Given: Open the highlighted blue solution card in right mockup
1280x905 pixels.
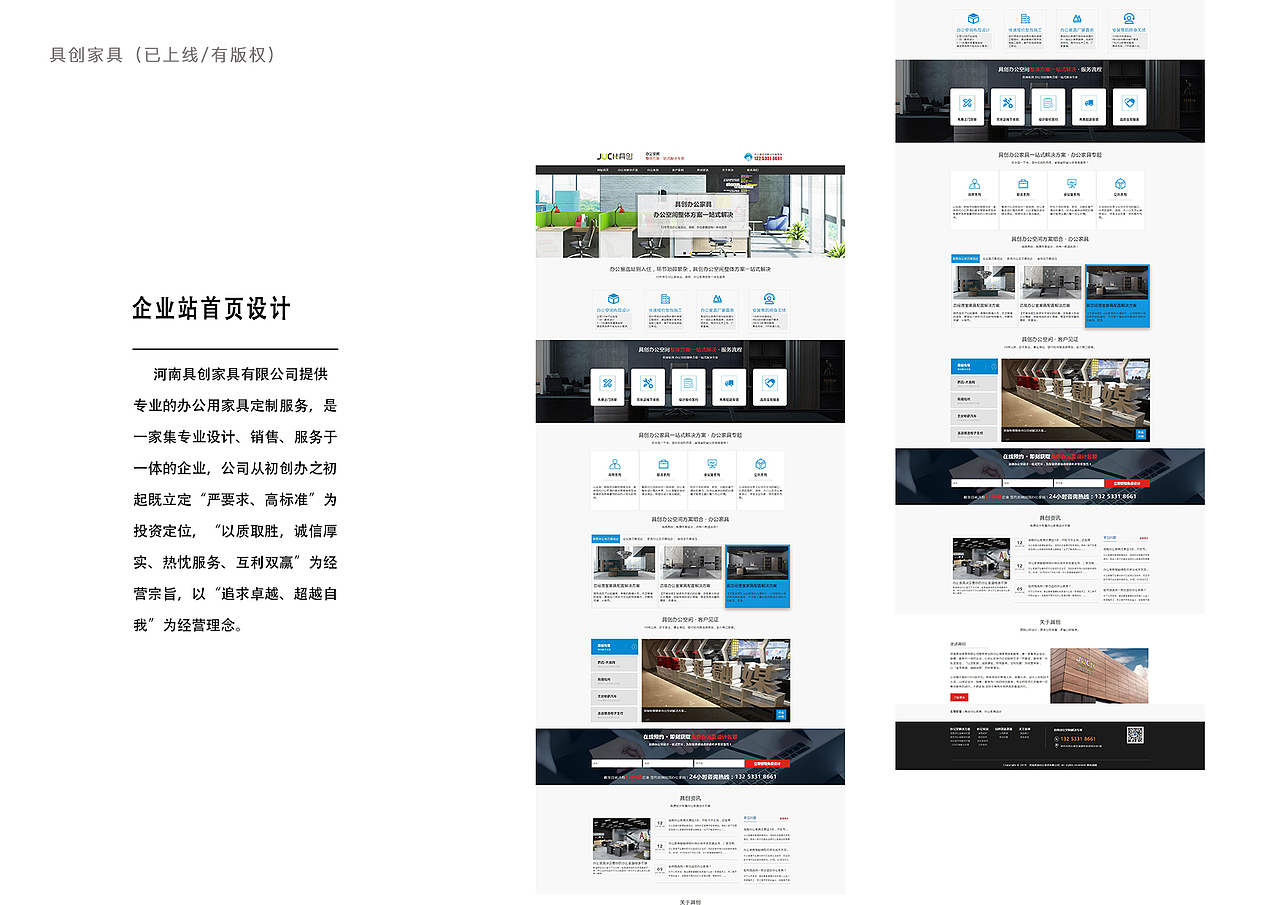Looking at the screenshot, I should pyautogui.click(x=1117, y=295).
